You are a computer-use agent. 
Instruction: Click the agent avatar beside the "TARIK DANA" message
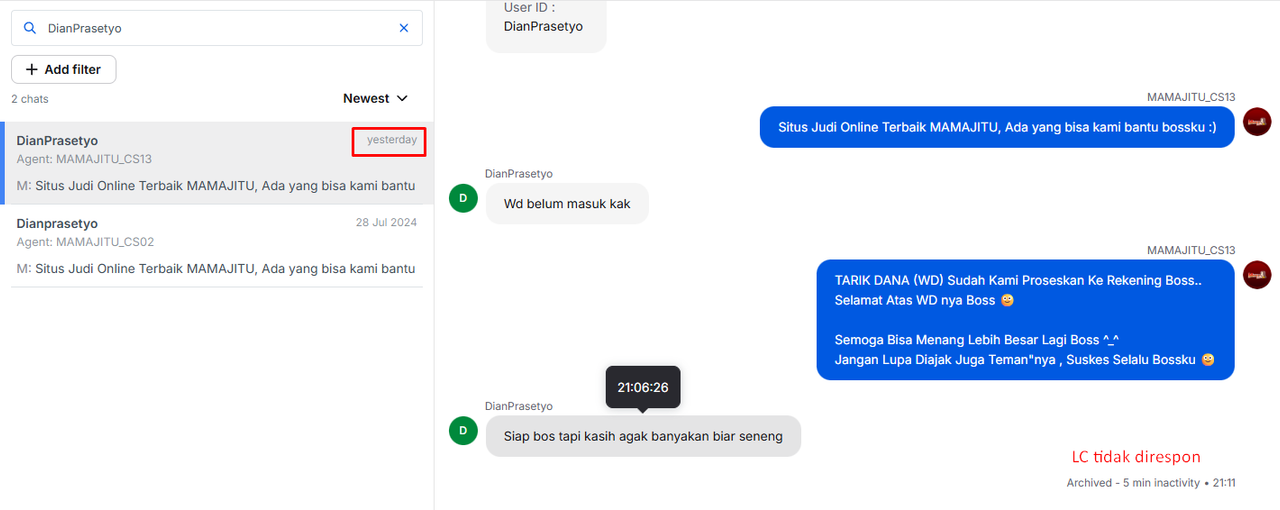point(1257,275)
